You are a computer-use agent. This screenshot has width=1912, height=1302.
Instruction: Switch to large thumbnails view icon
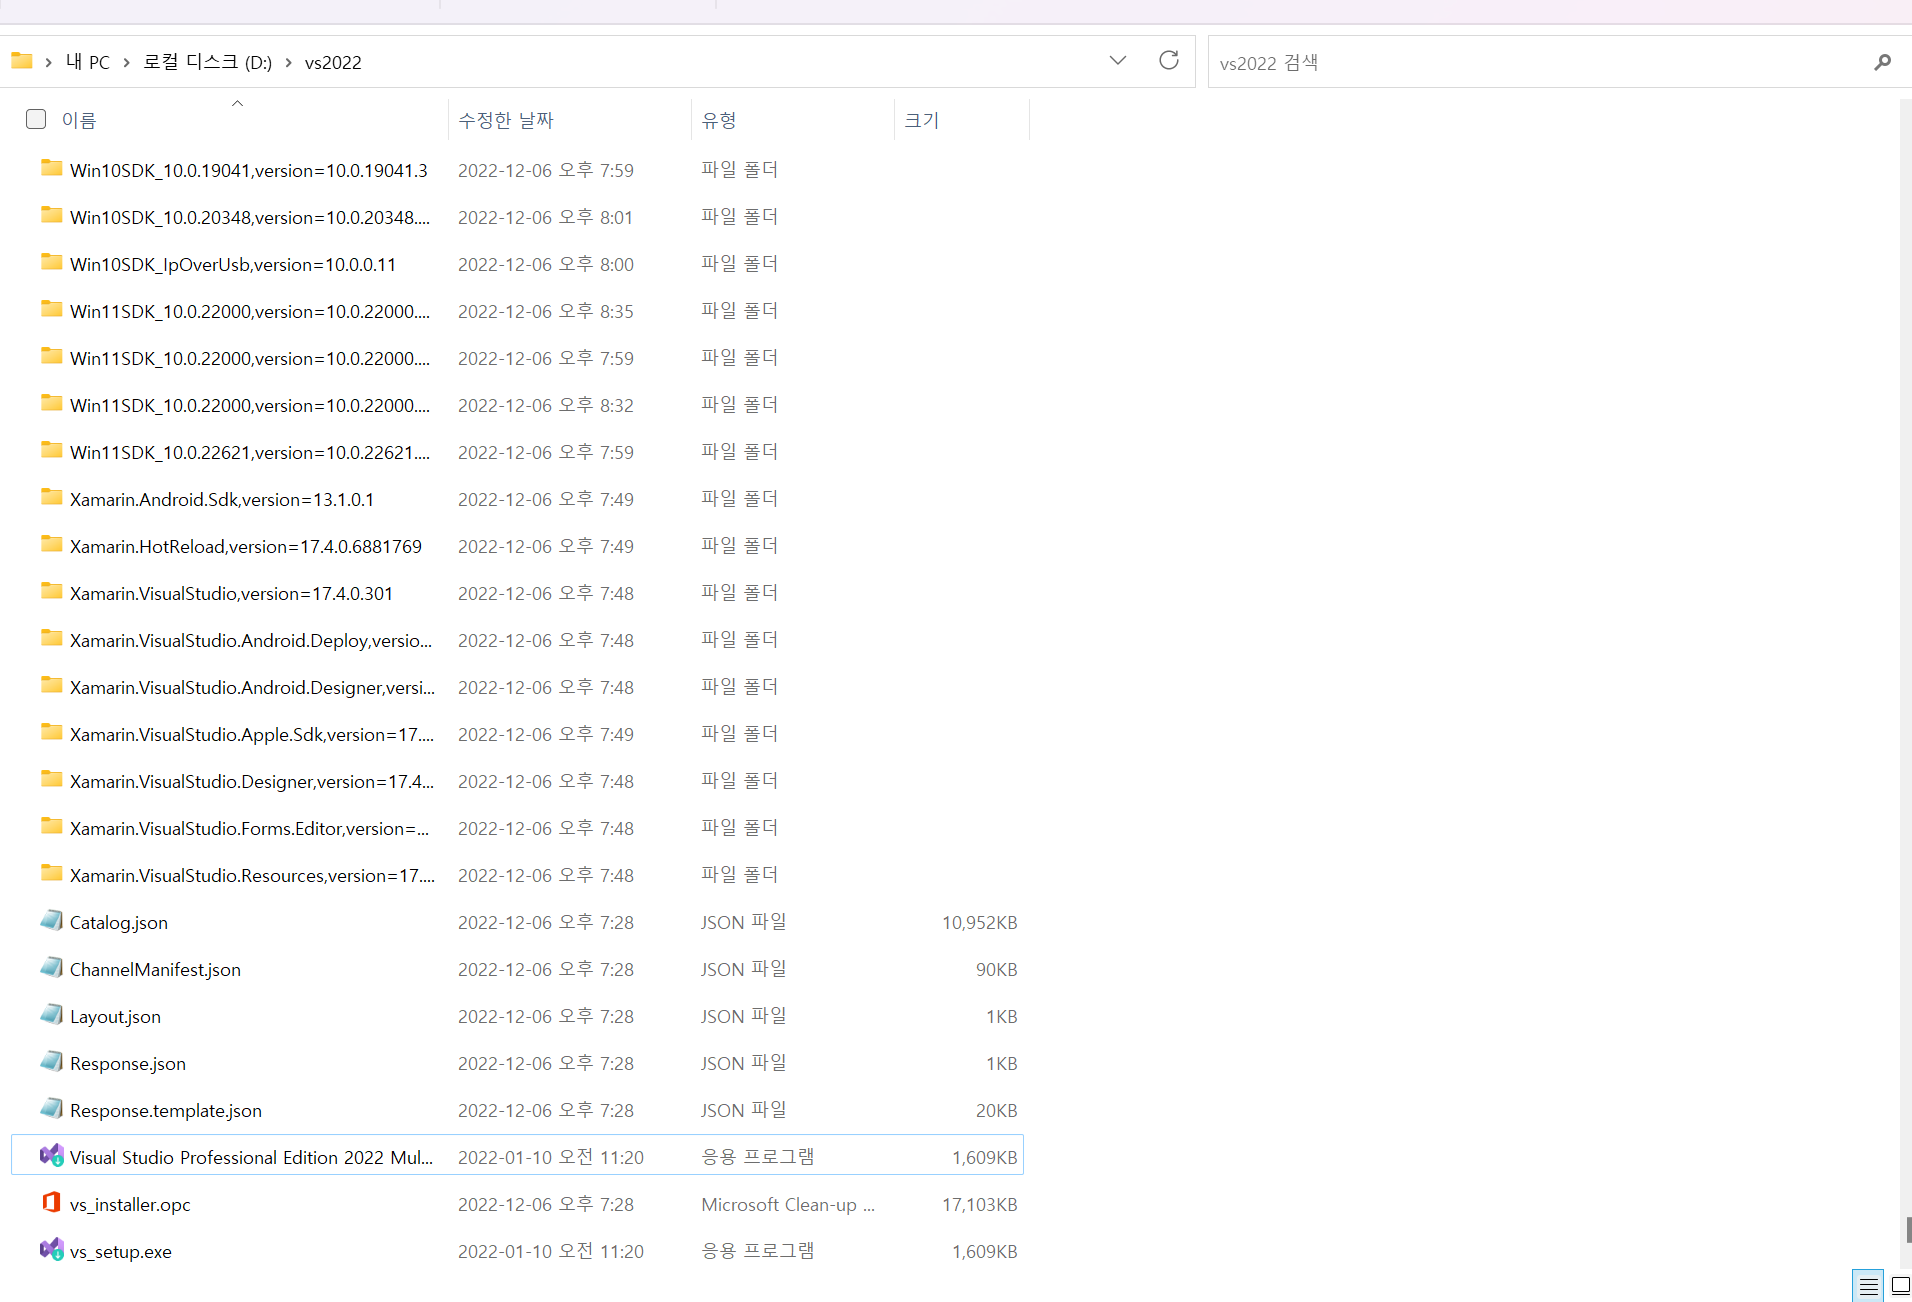click(x=1900, y=1286)
